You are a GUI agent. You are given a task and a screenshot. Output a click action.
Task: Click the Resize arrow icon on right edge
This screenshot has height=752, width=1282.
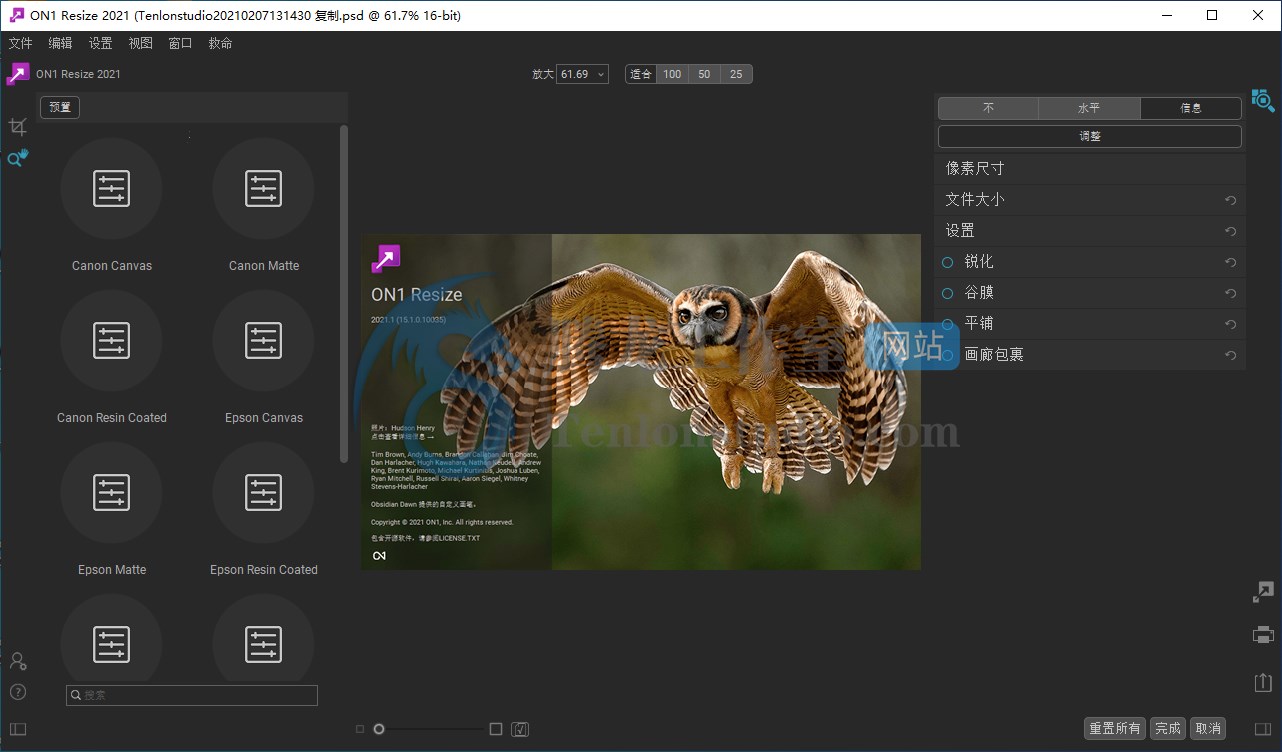tap(1263, 592)
